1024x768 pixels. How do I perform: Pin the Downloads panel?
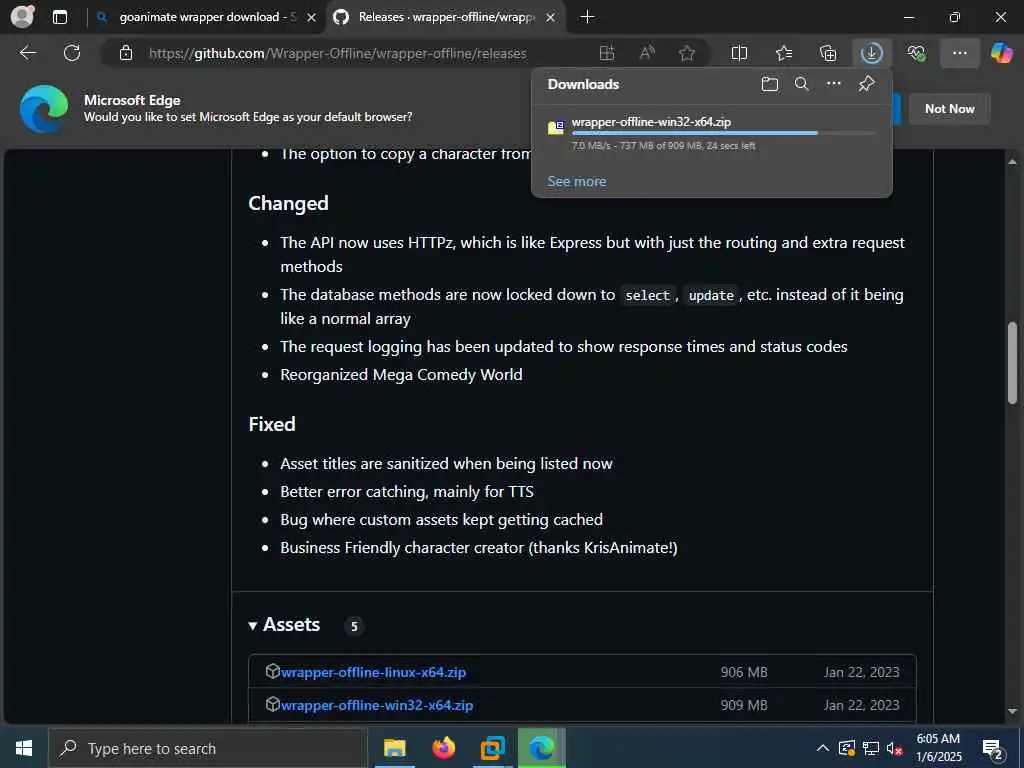click(x=867, y=84)
